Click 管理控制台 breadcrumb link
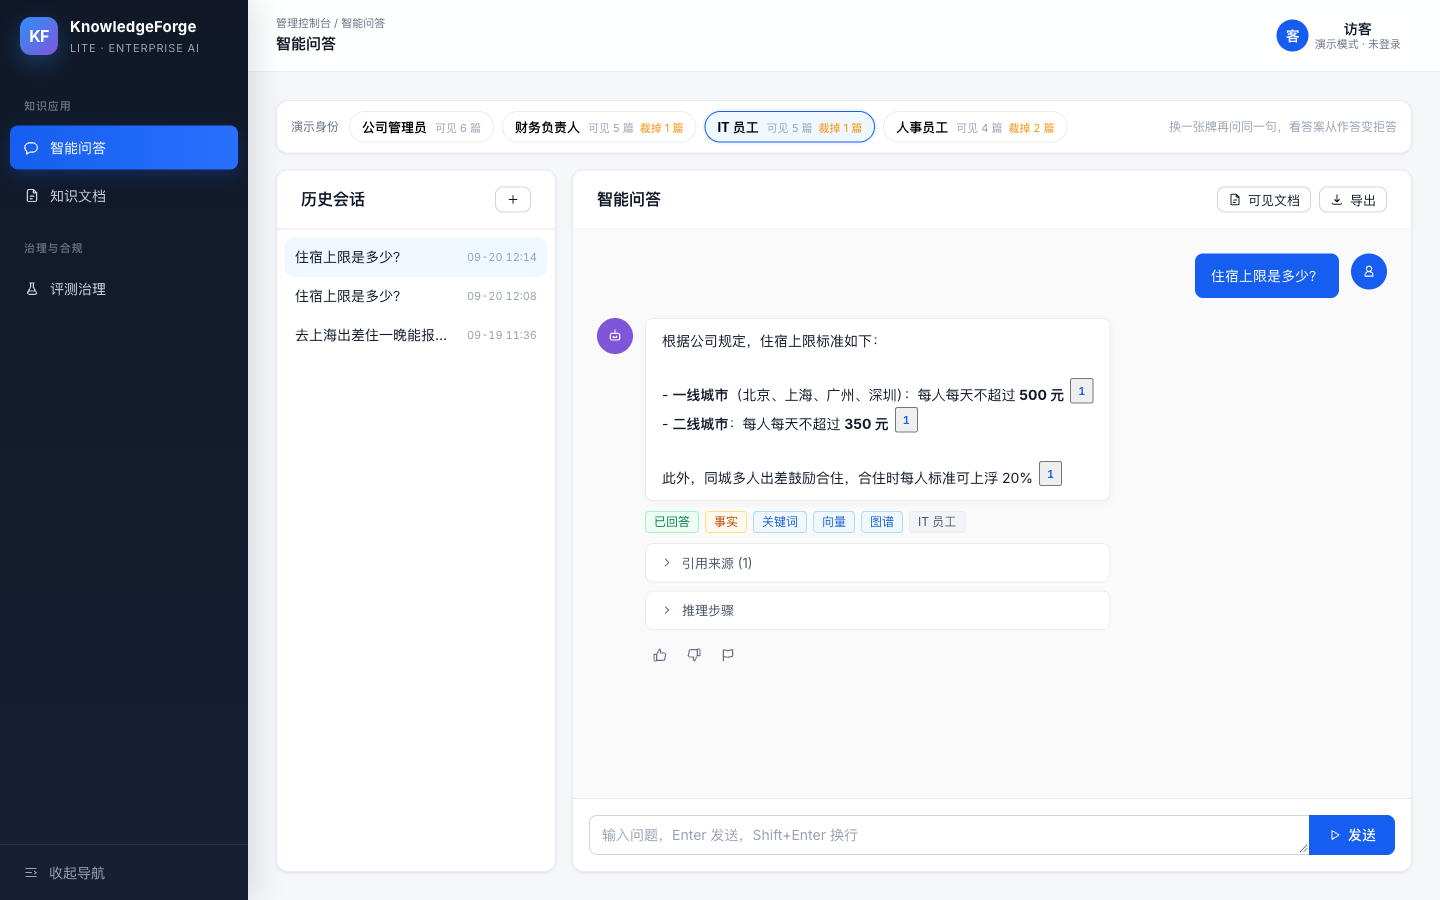 (x=303, y=23)
